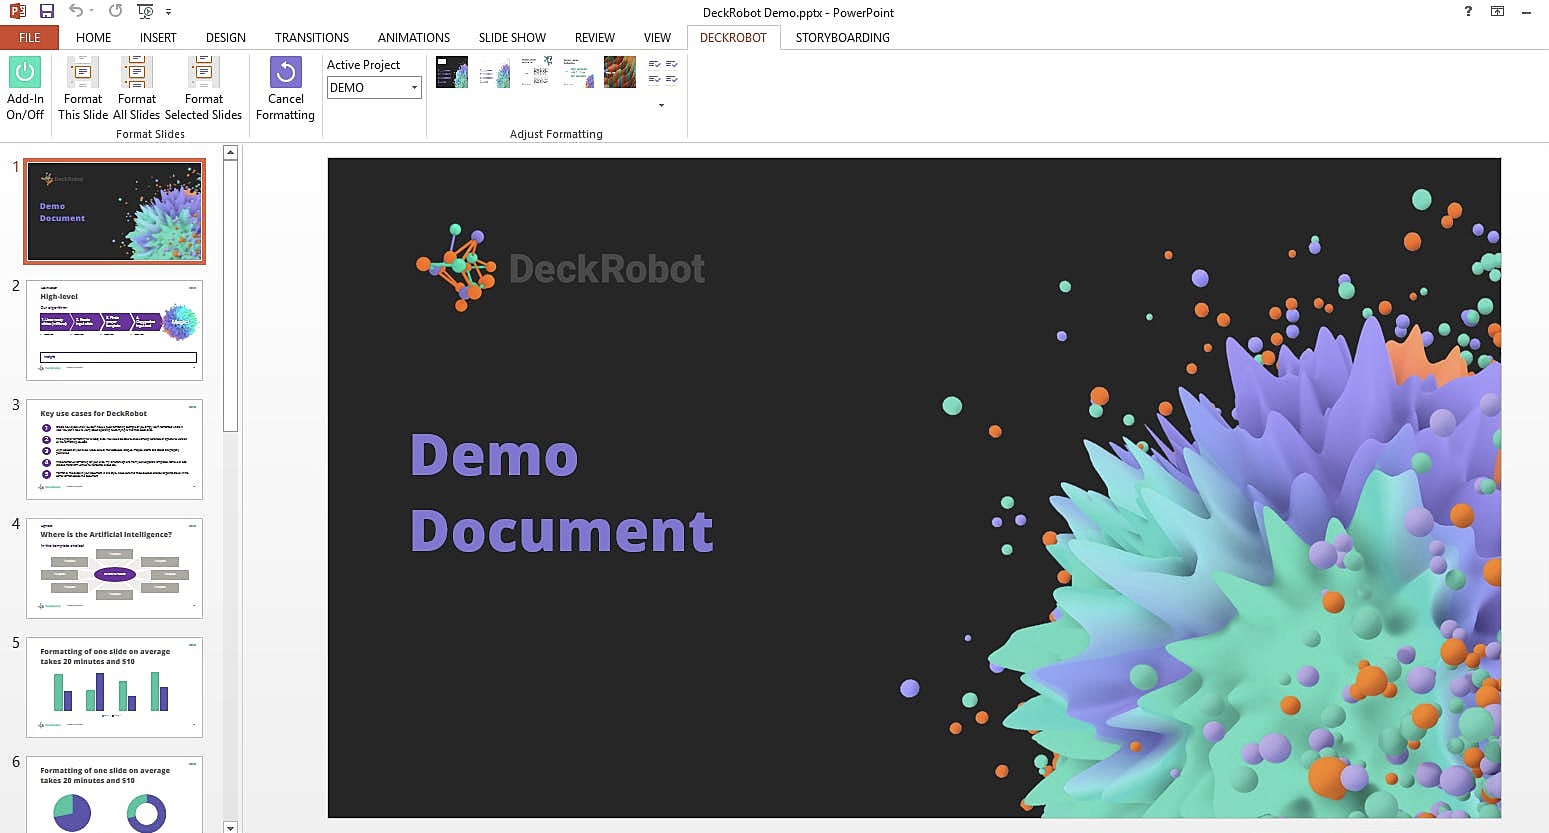Click the Format All Slides icon
1549x833 pixels.
(137, 73)
